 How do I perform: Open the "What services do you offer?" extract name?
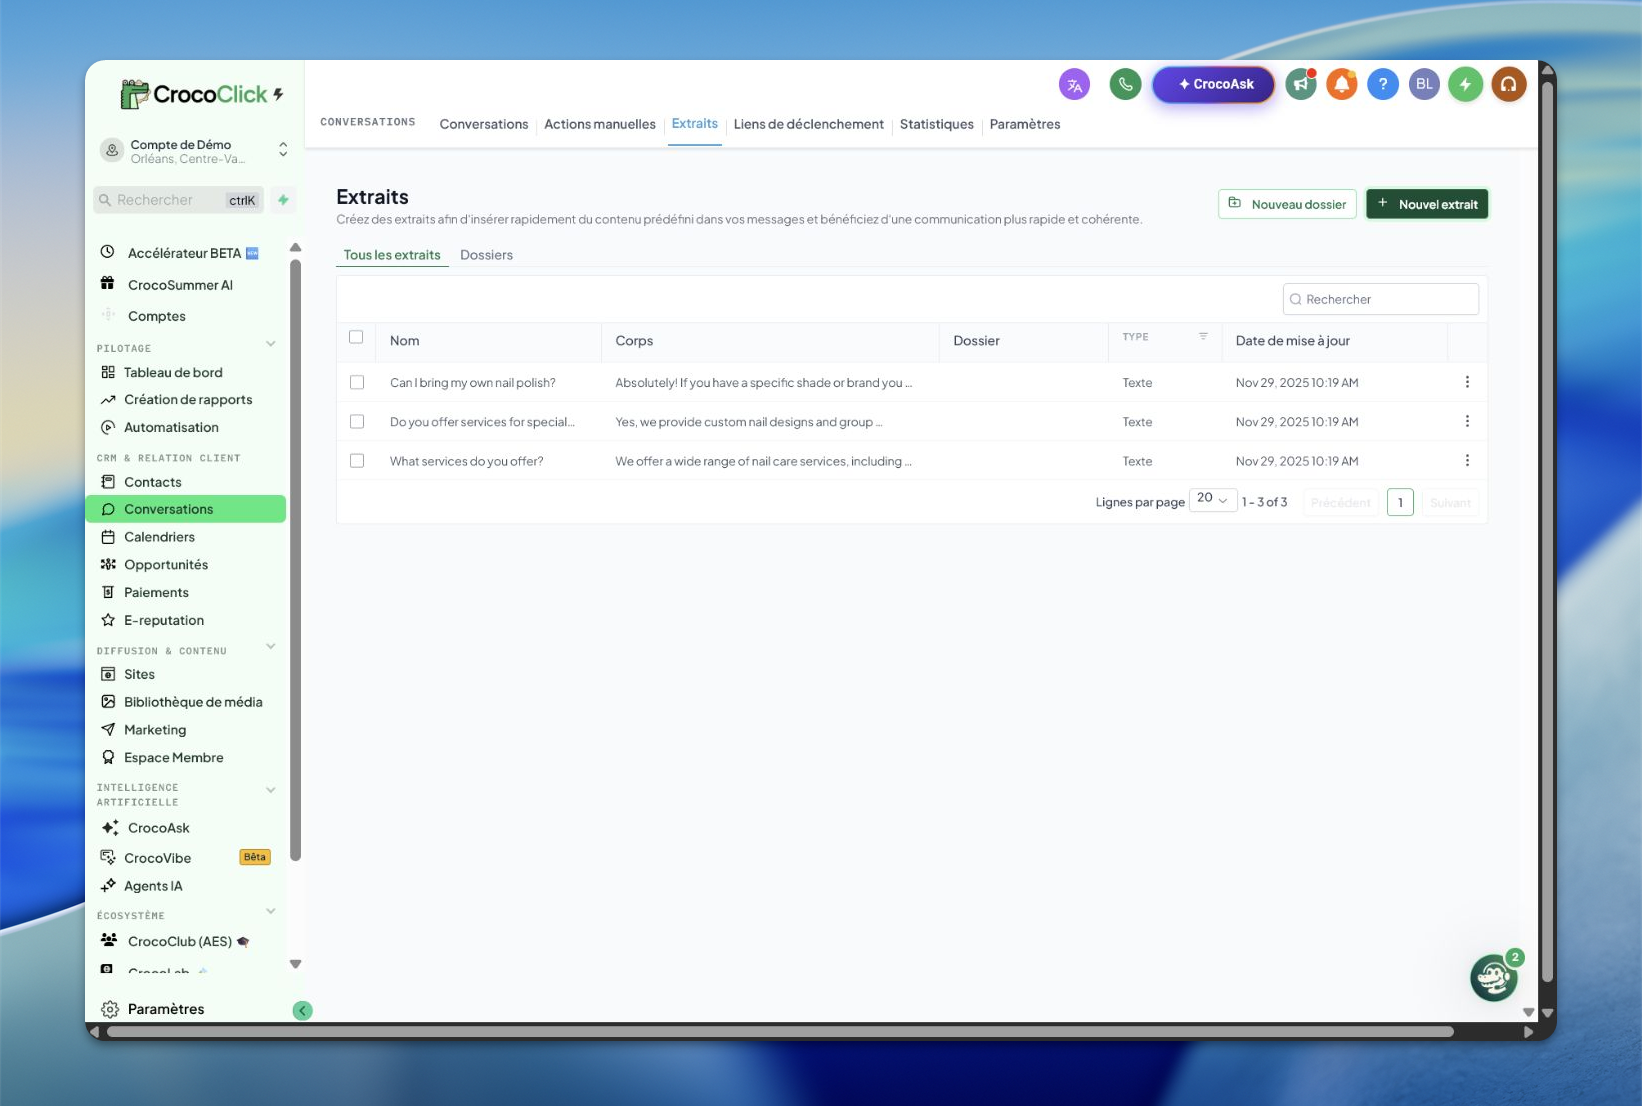tap(466, 461)
